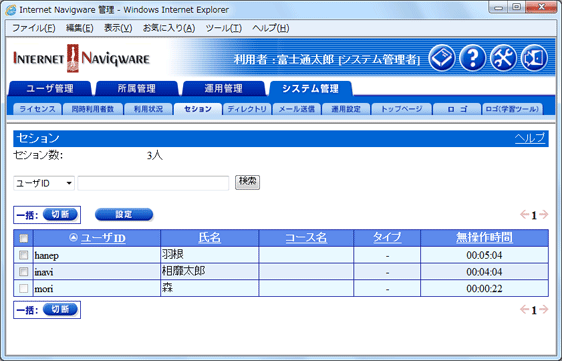
Task: Click the name 相靡太郎 in table
Action: pyautogui.click(x=184, y=271)
